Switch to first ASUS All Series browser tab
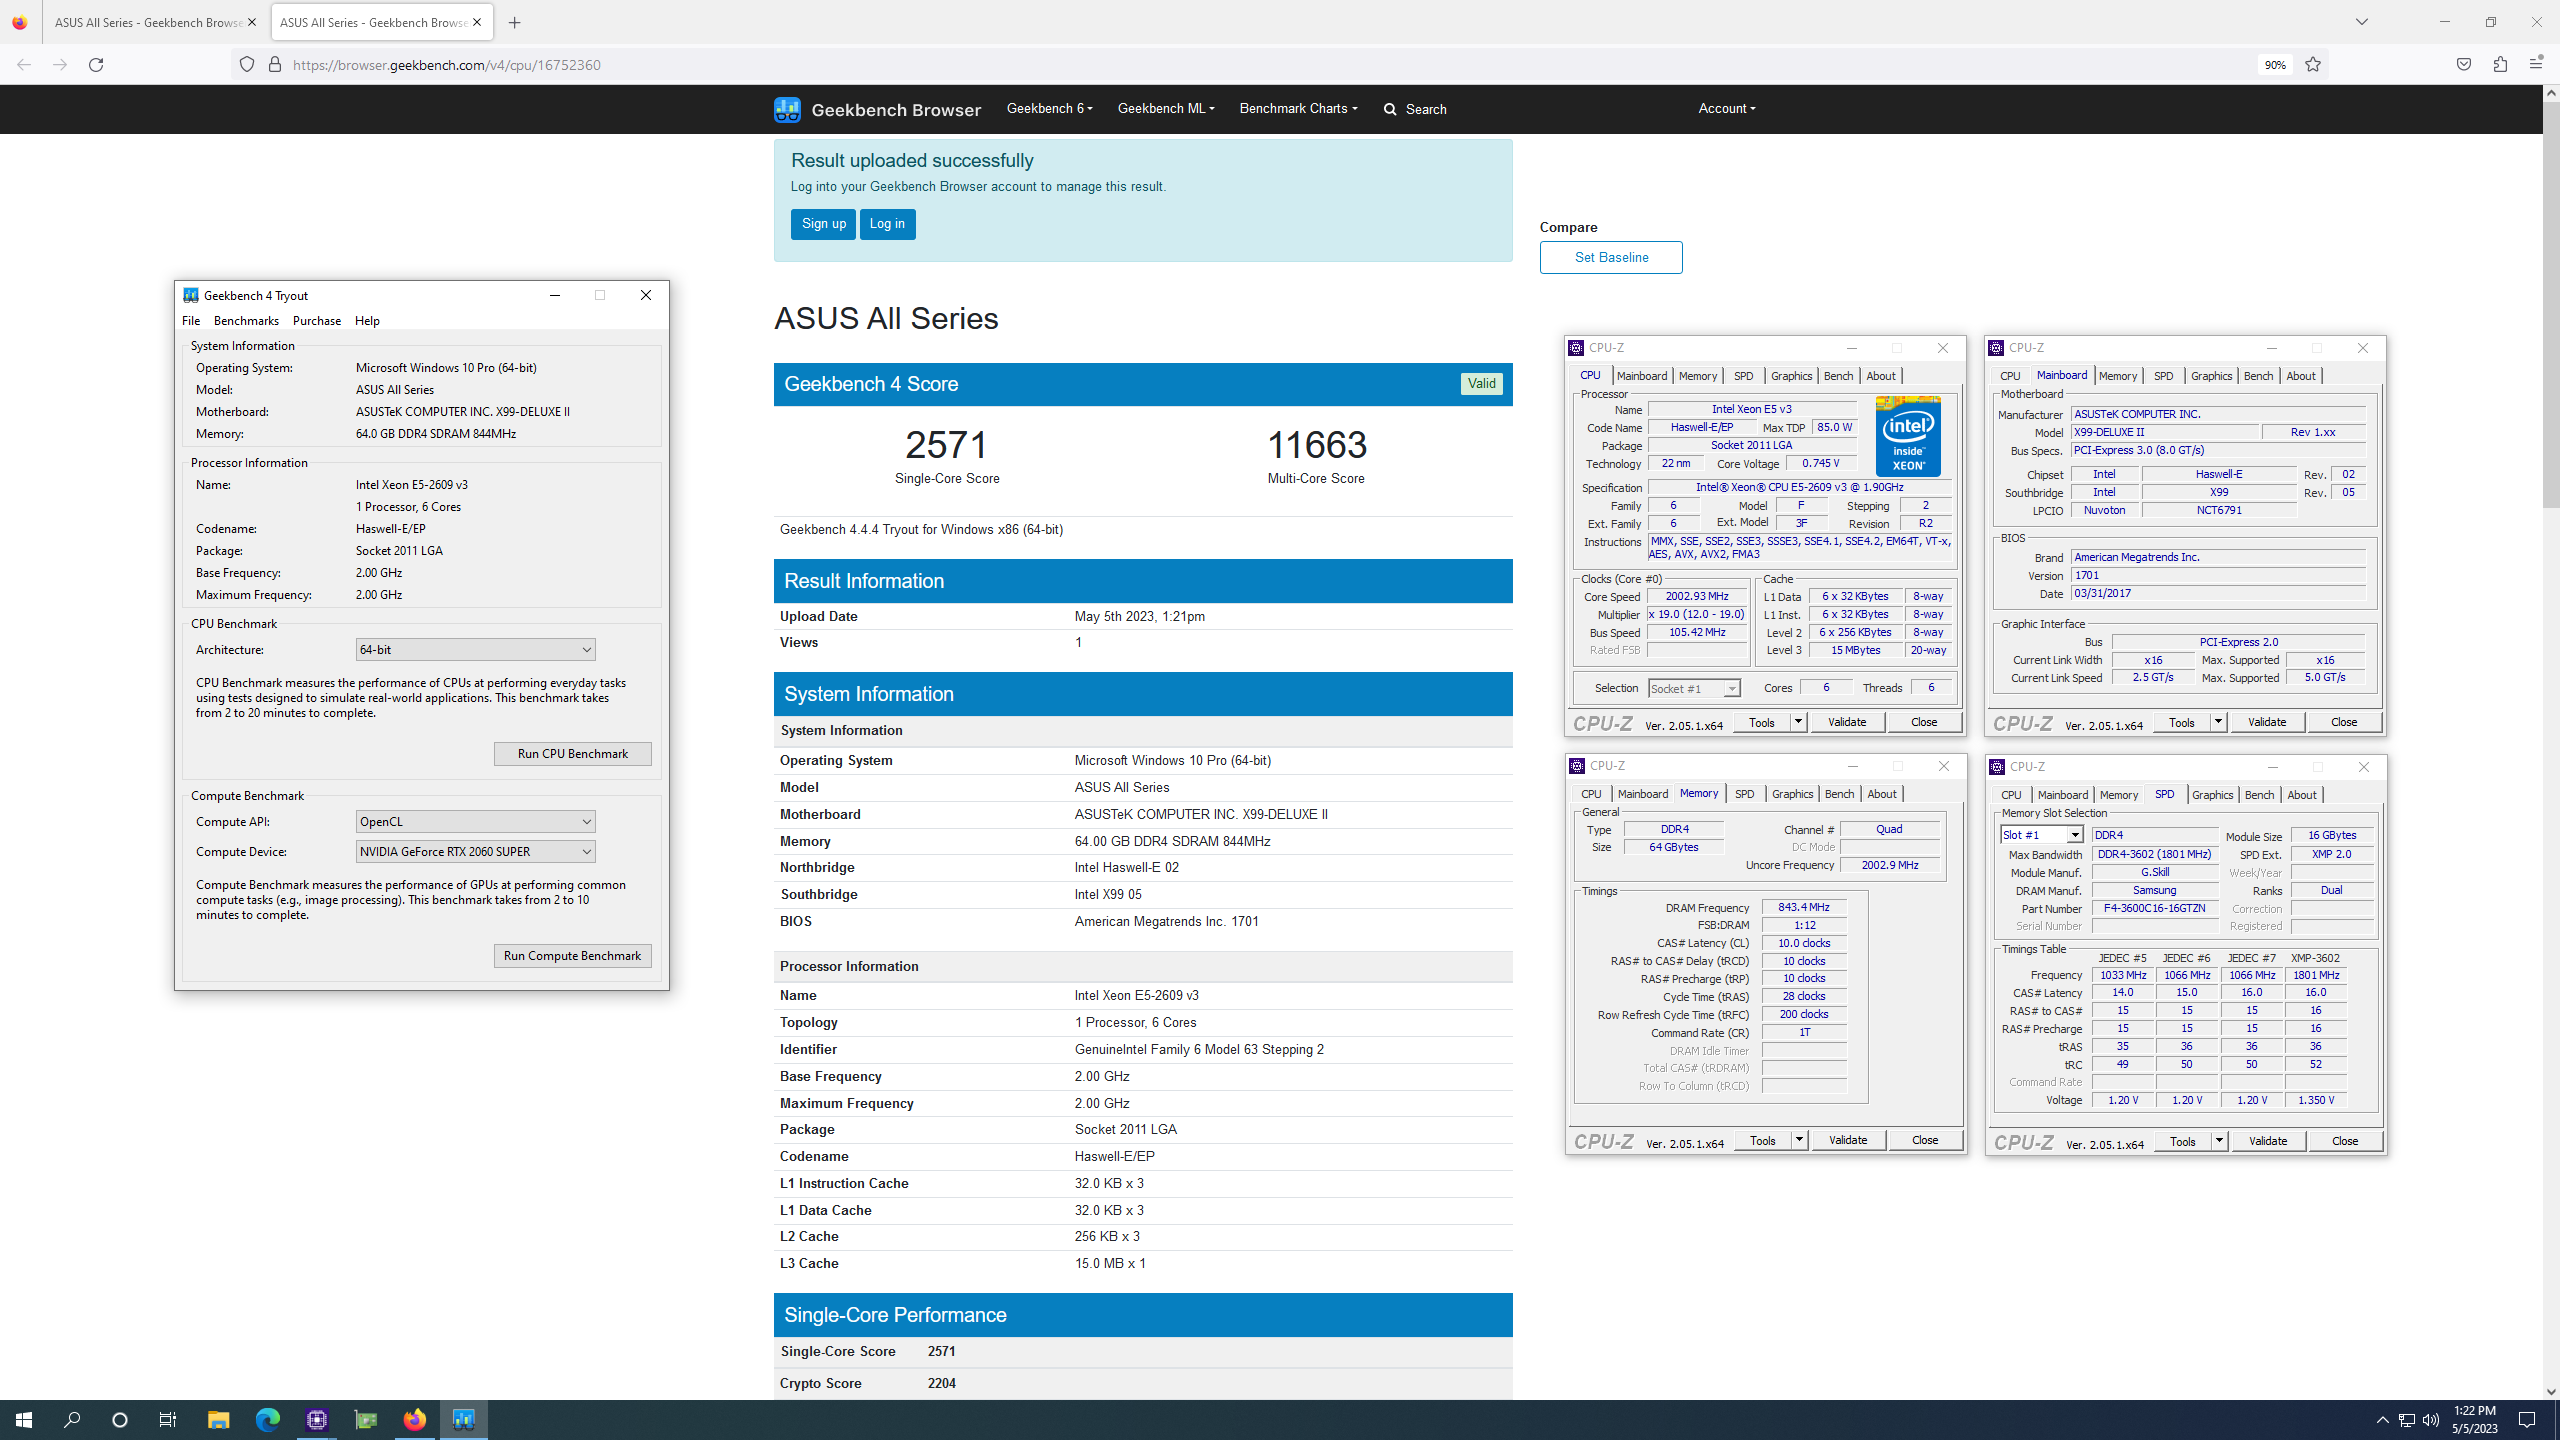2560x1440 pixels. (148, 22)
